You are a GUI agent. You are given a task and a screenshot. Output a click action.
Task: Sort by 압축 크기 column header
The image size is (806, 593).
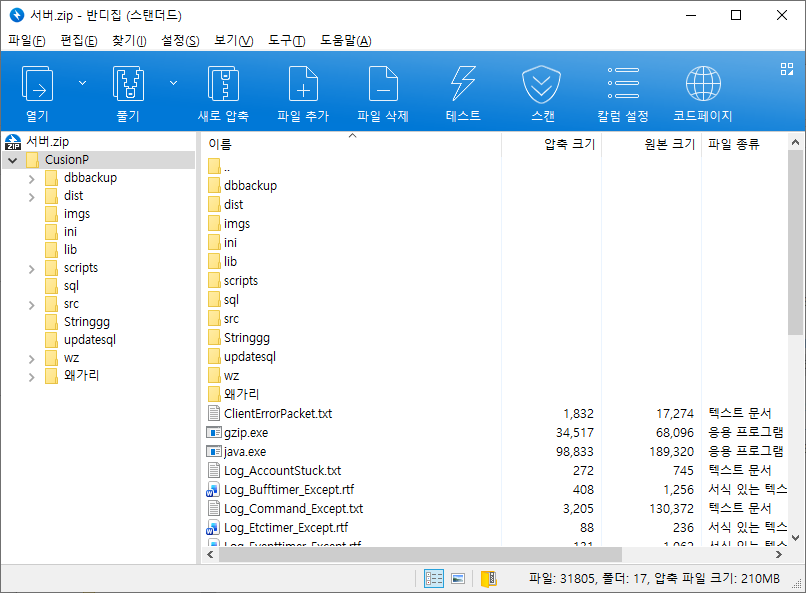(552, 144)
